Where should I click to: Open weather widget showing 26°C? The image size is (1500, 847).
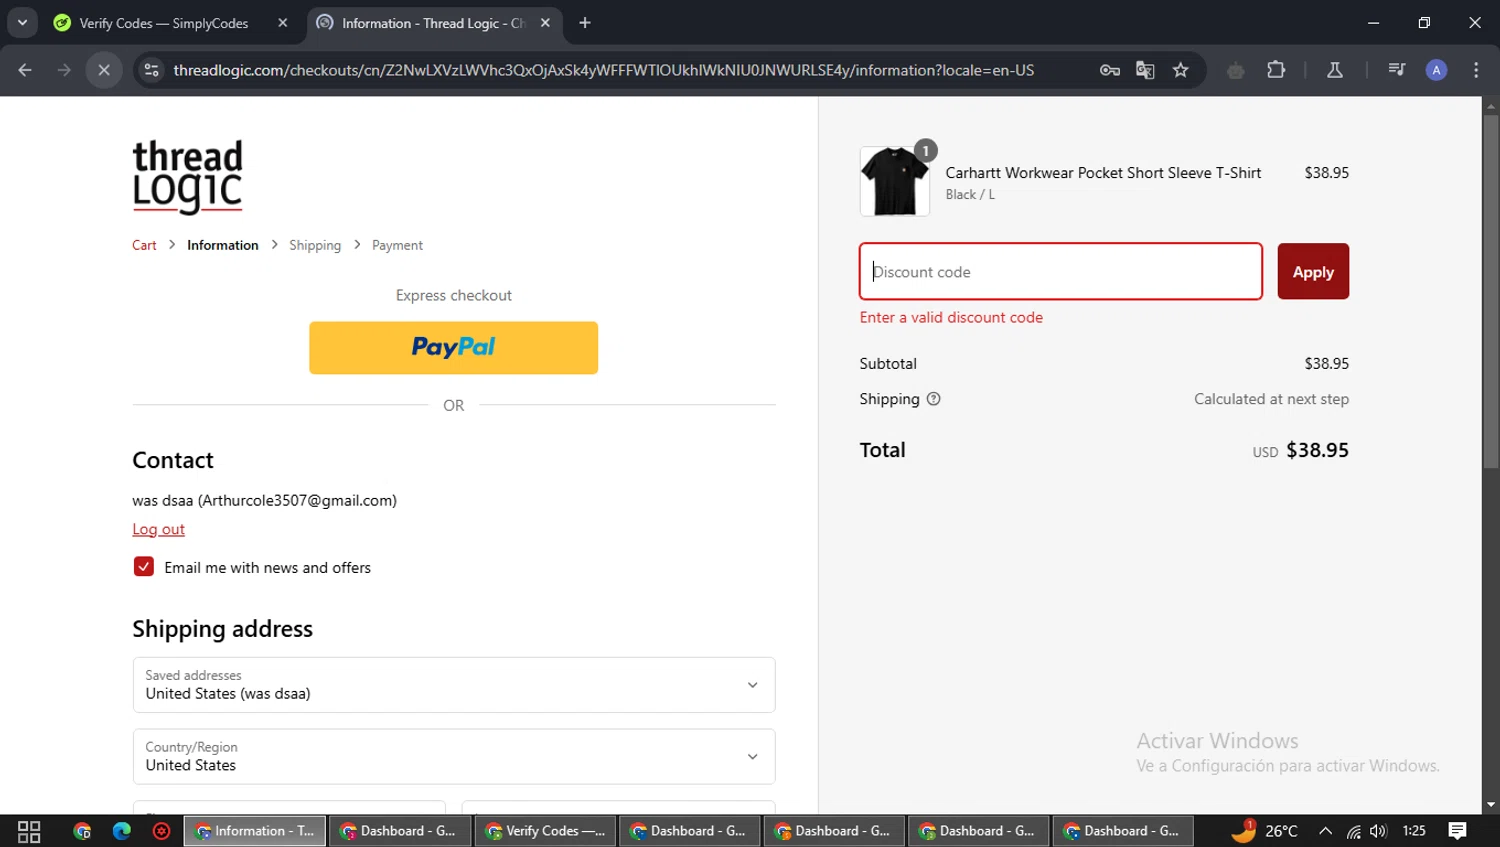point(1265,831)
